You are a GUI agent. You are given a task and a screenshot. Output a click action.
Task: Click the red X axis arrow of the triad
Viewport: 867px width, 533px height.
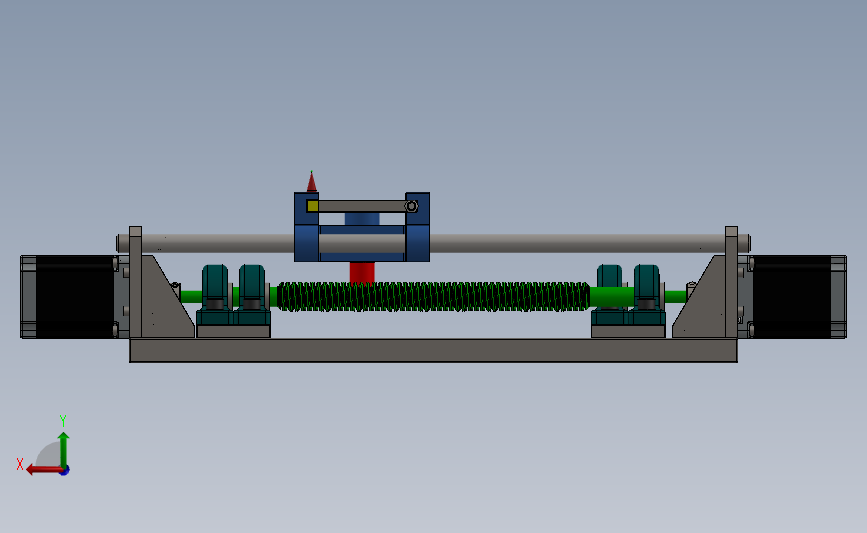click(x=44, y=470)
